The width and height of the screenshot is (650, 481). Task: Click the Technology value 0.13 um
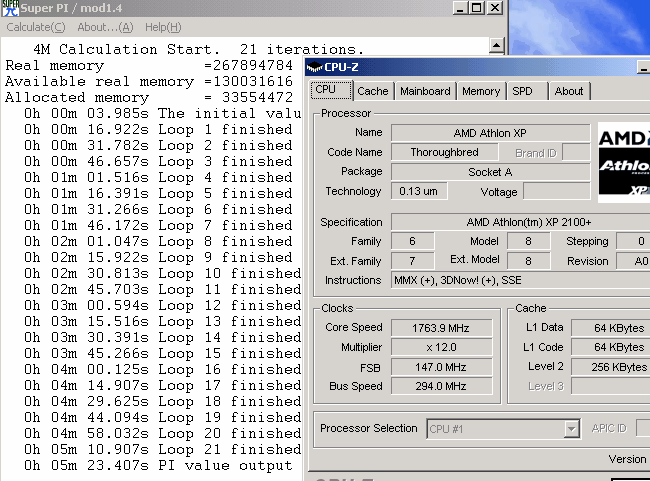coord(419,191)
